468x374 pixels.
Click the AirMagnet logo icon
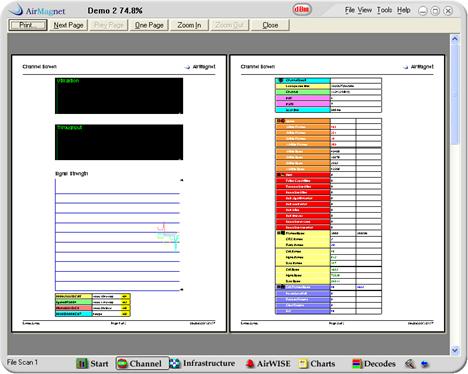tap(15, 10)
